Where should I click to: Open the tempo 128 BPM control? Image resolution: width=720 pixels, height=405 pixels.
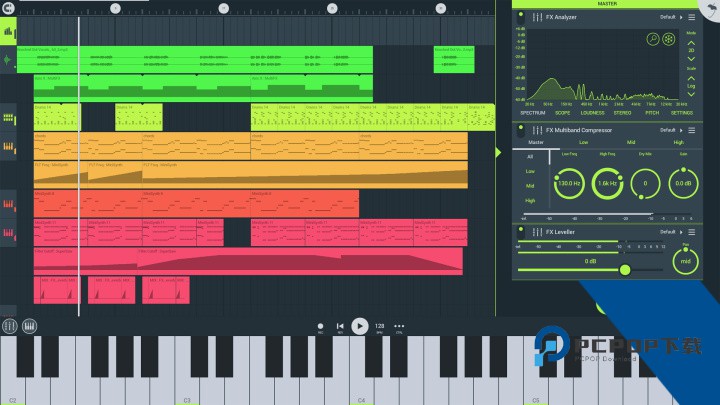[379, 327]
